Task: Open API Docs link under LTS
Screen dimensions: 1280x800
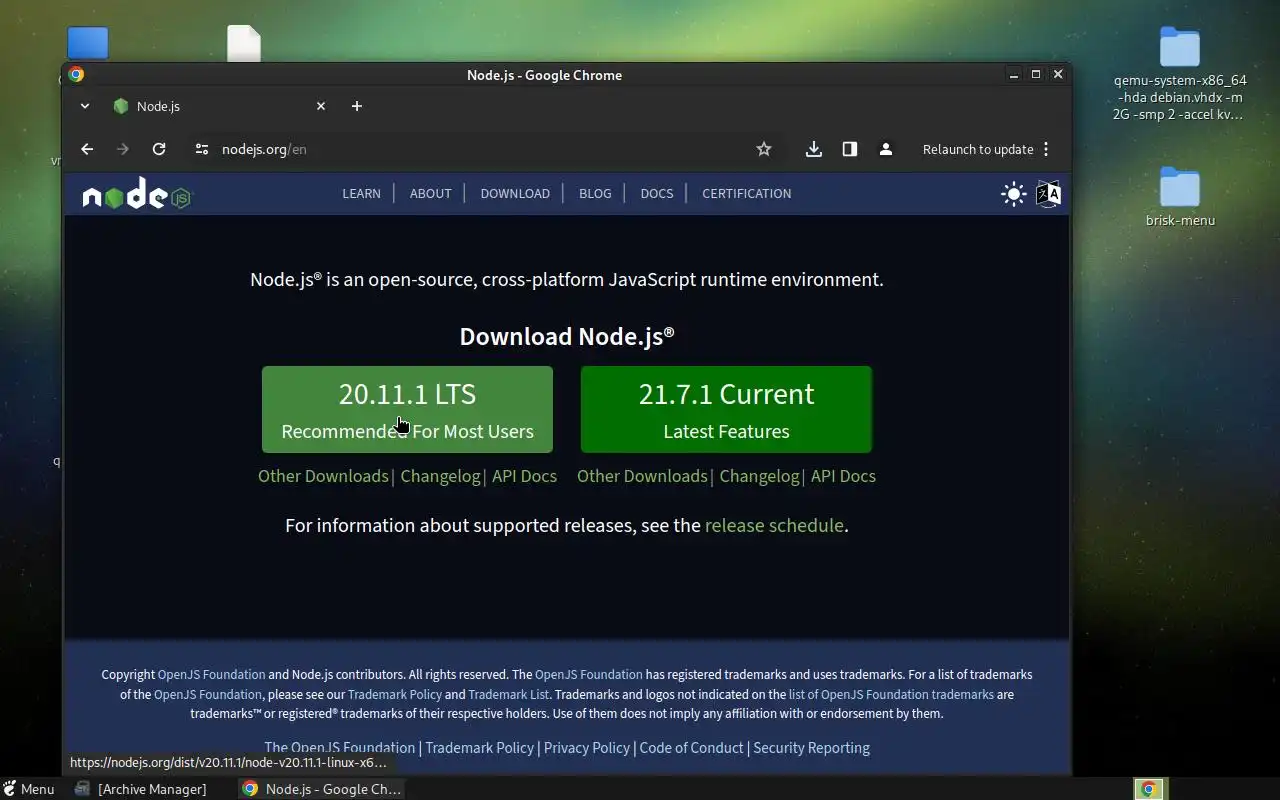Action: (x=524, y=476)
